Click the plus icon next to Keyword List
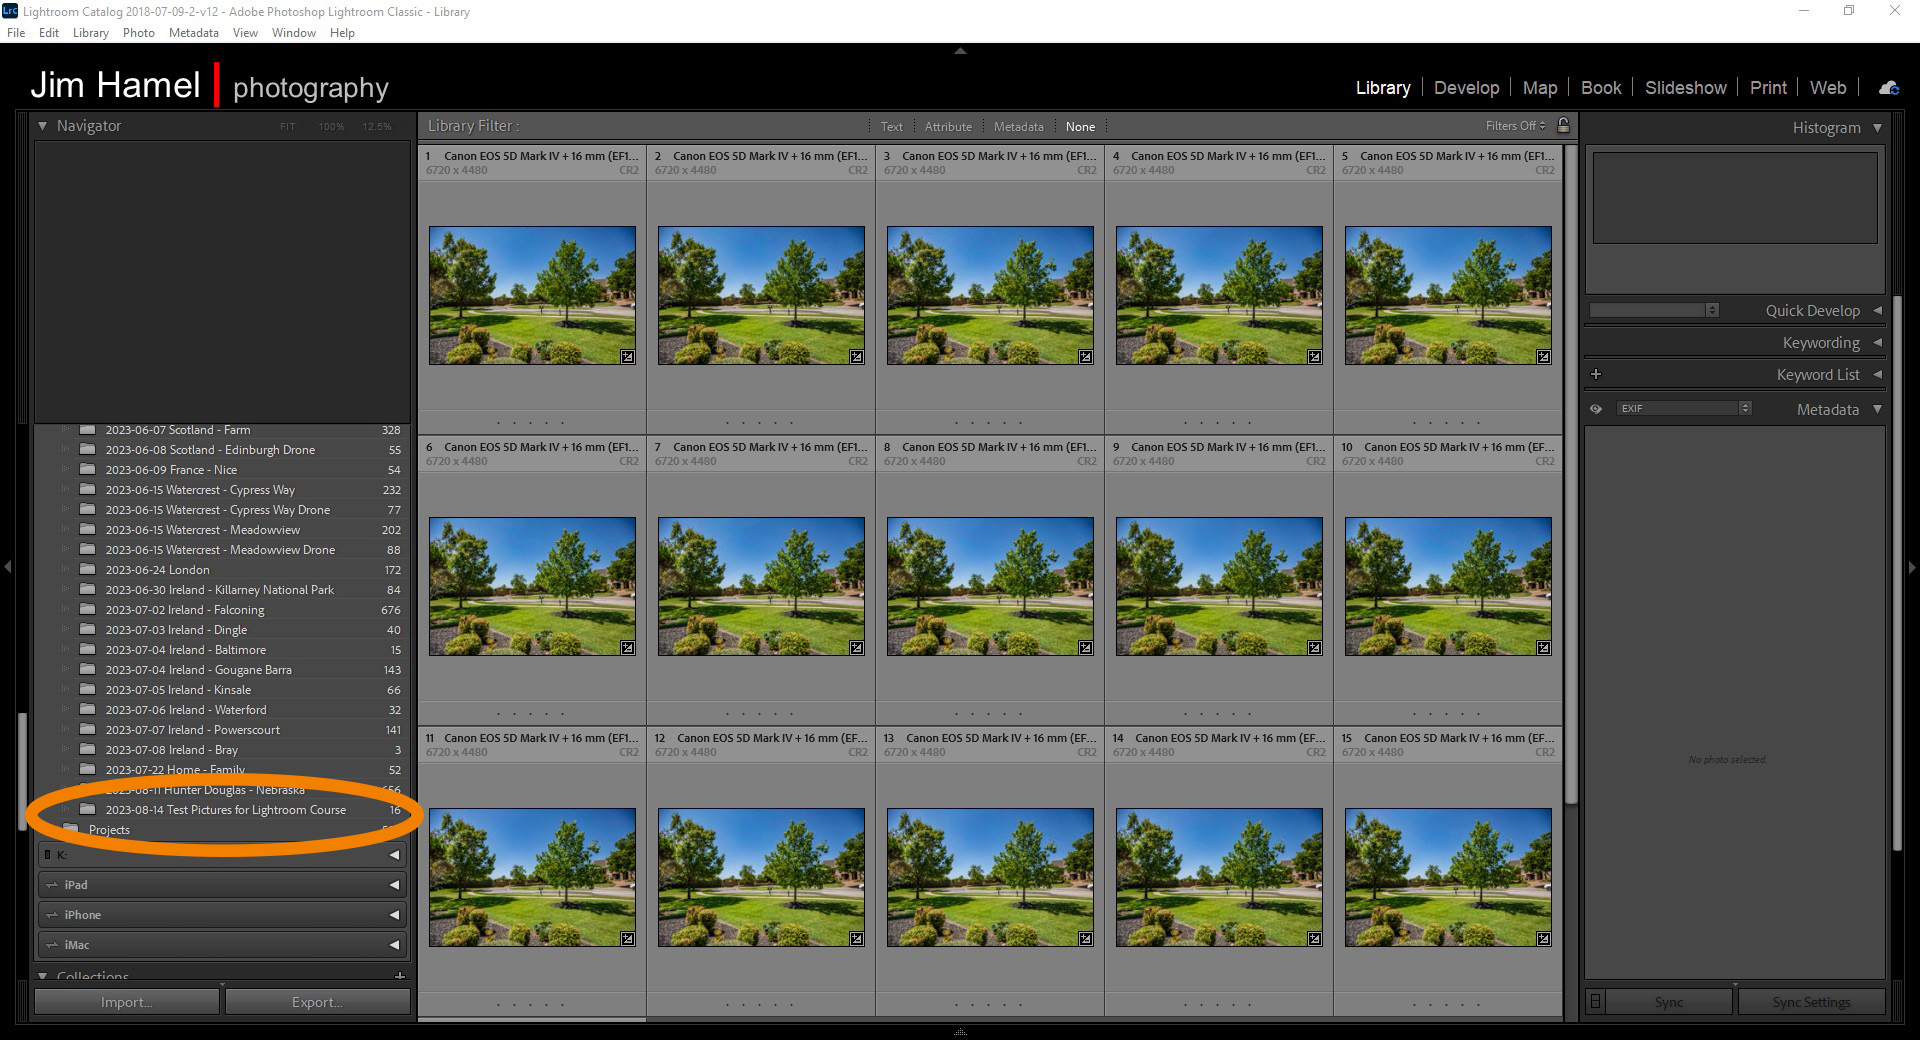The image size is (1920, 1040). (x=1597, y=374)
